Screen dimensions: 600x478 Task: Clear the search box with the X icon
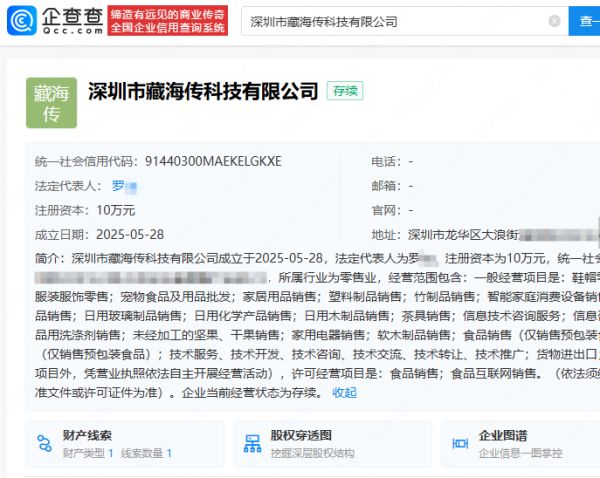(x=554, y=21)
